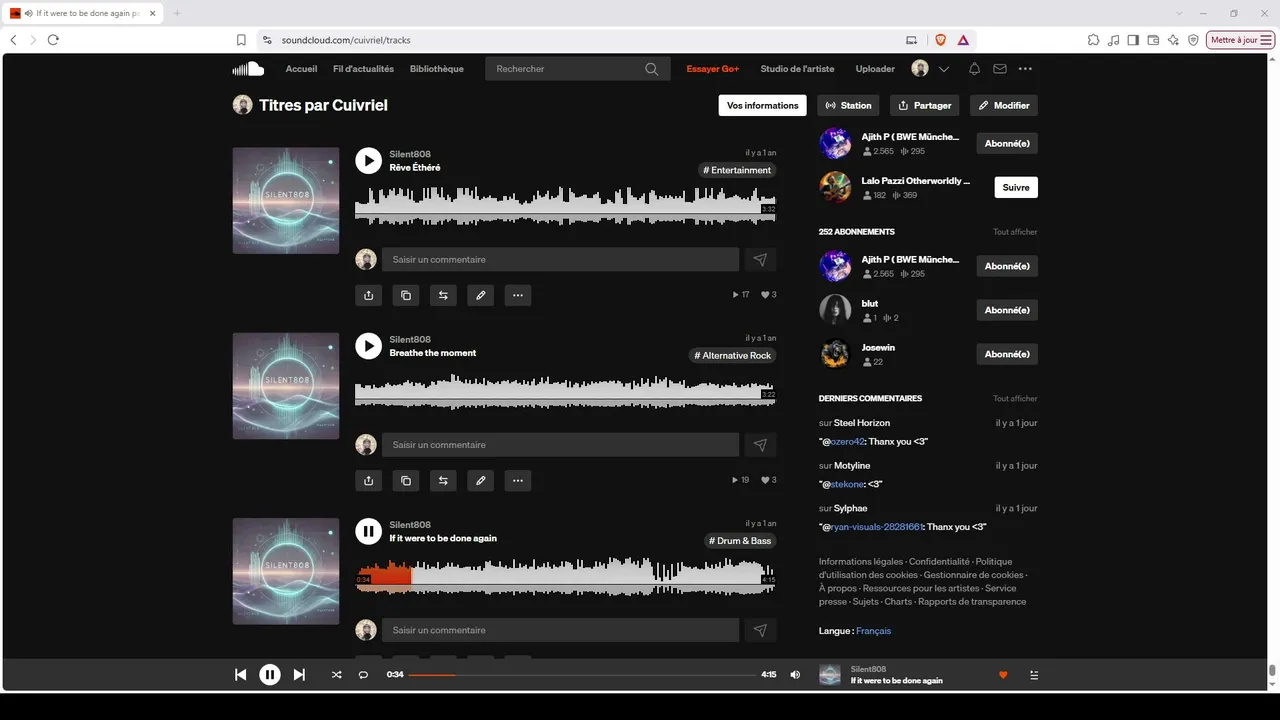
Task: Play the track Rêve Éthéré
Action: (x=369, y=160)
